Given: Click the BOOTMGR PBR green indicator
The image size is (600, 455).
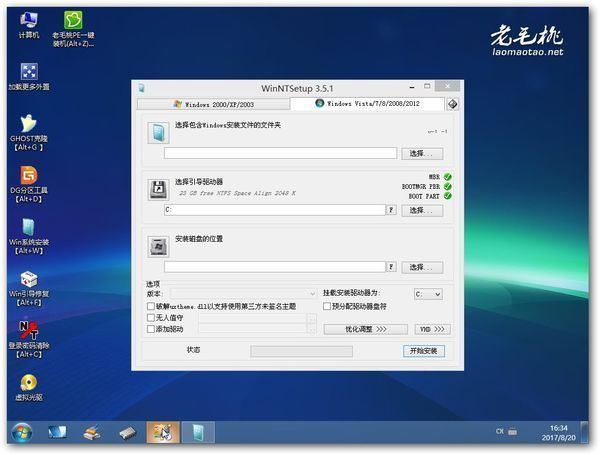Looking at the screenshot, I should tap(448, 186).
